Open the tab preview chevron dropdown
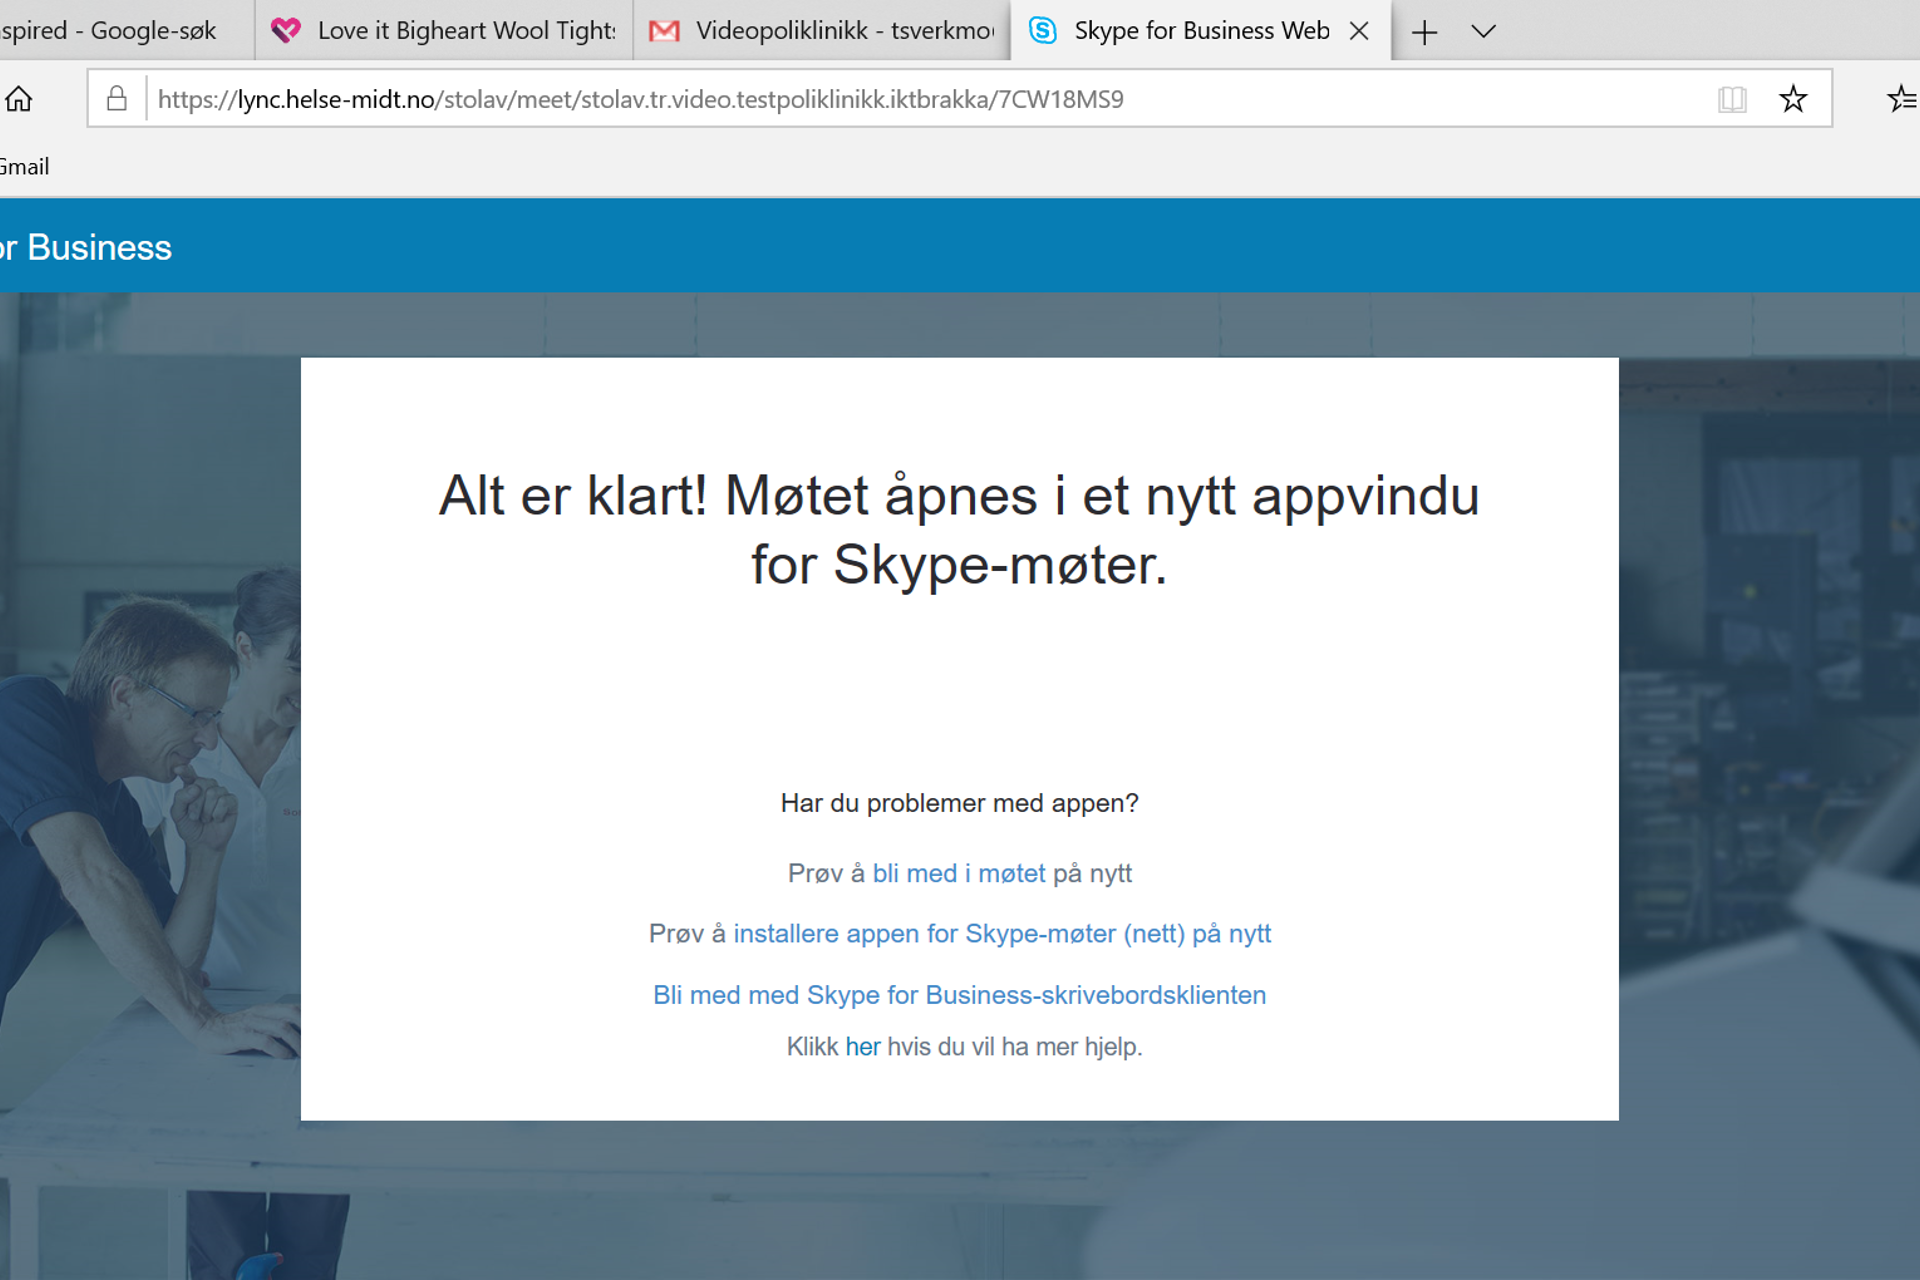The height and width of the screenshot is (1280, 1920). coord(1482,32)
